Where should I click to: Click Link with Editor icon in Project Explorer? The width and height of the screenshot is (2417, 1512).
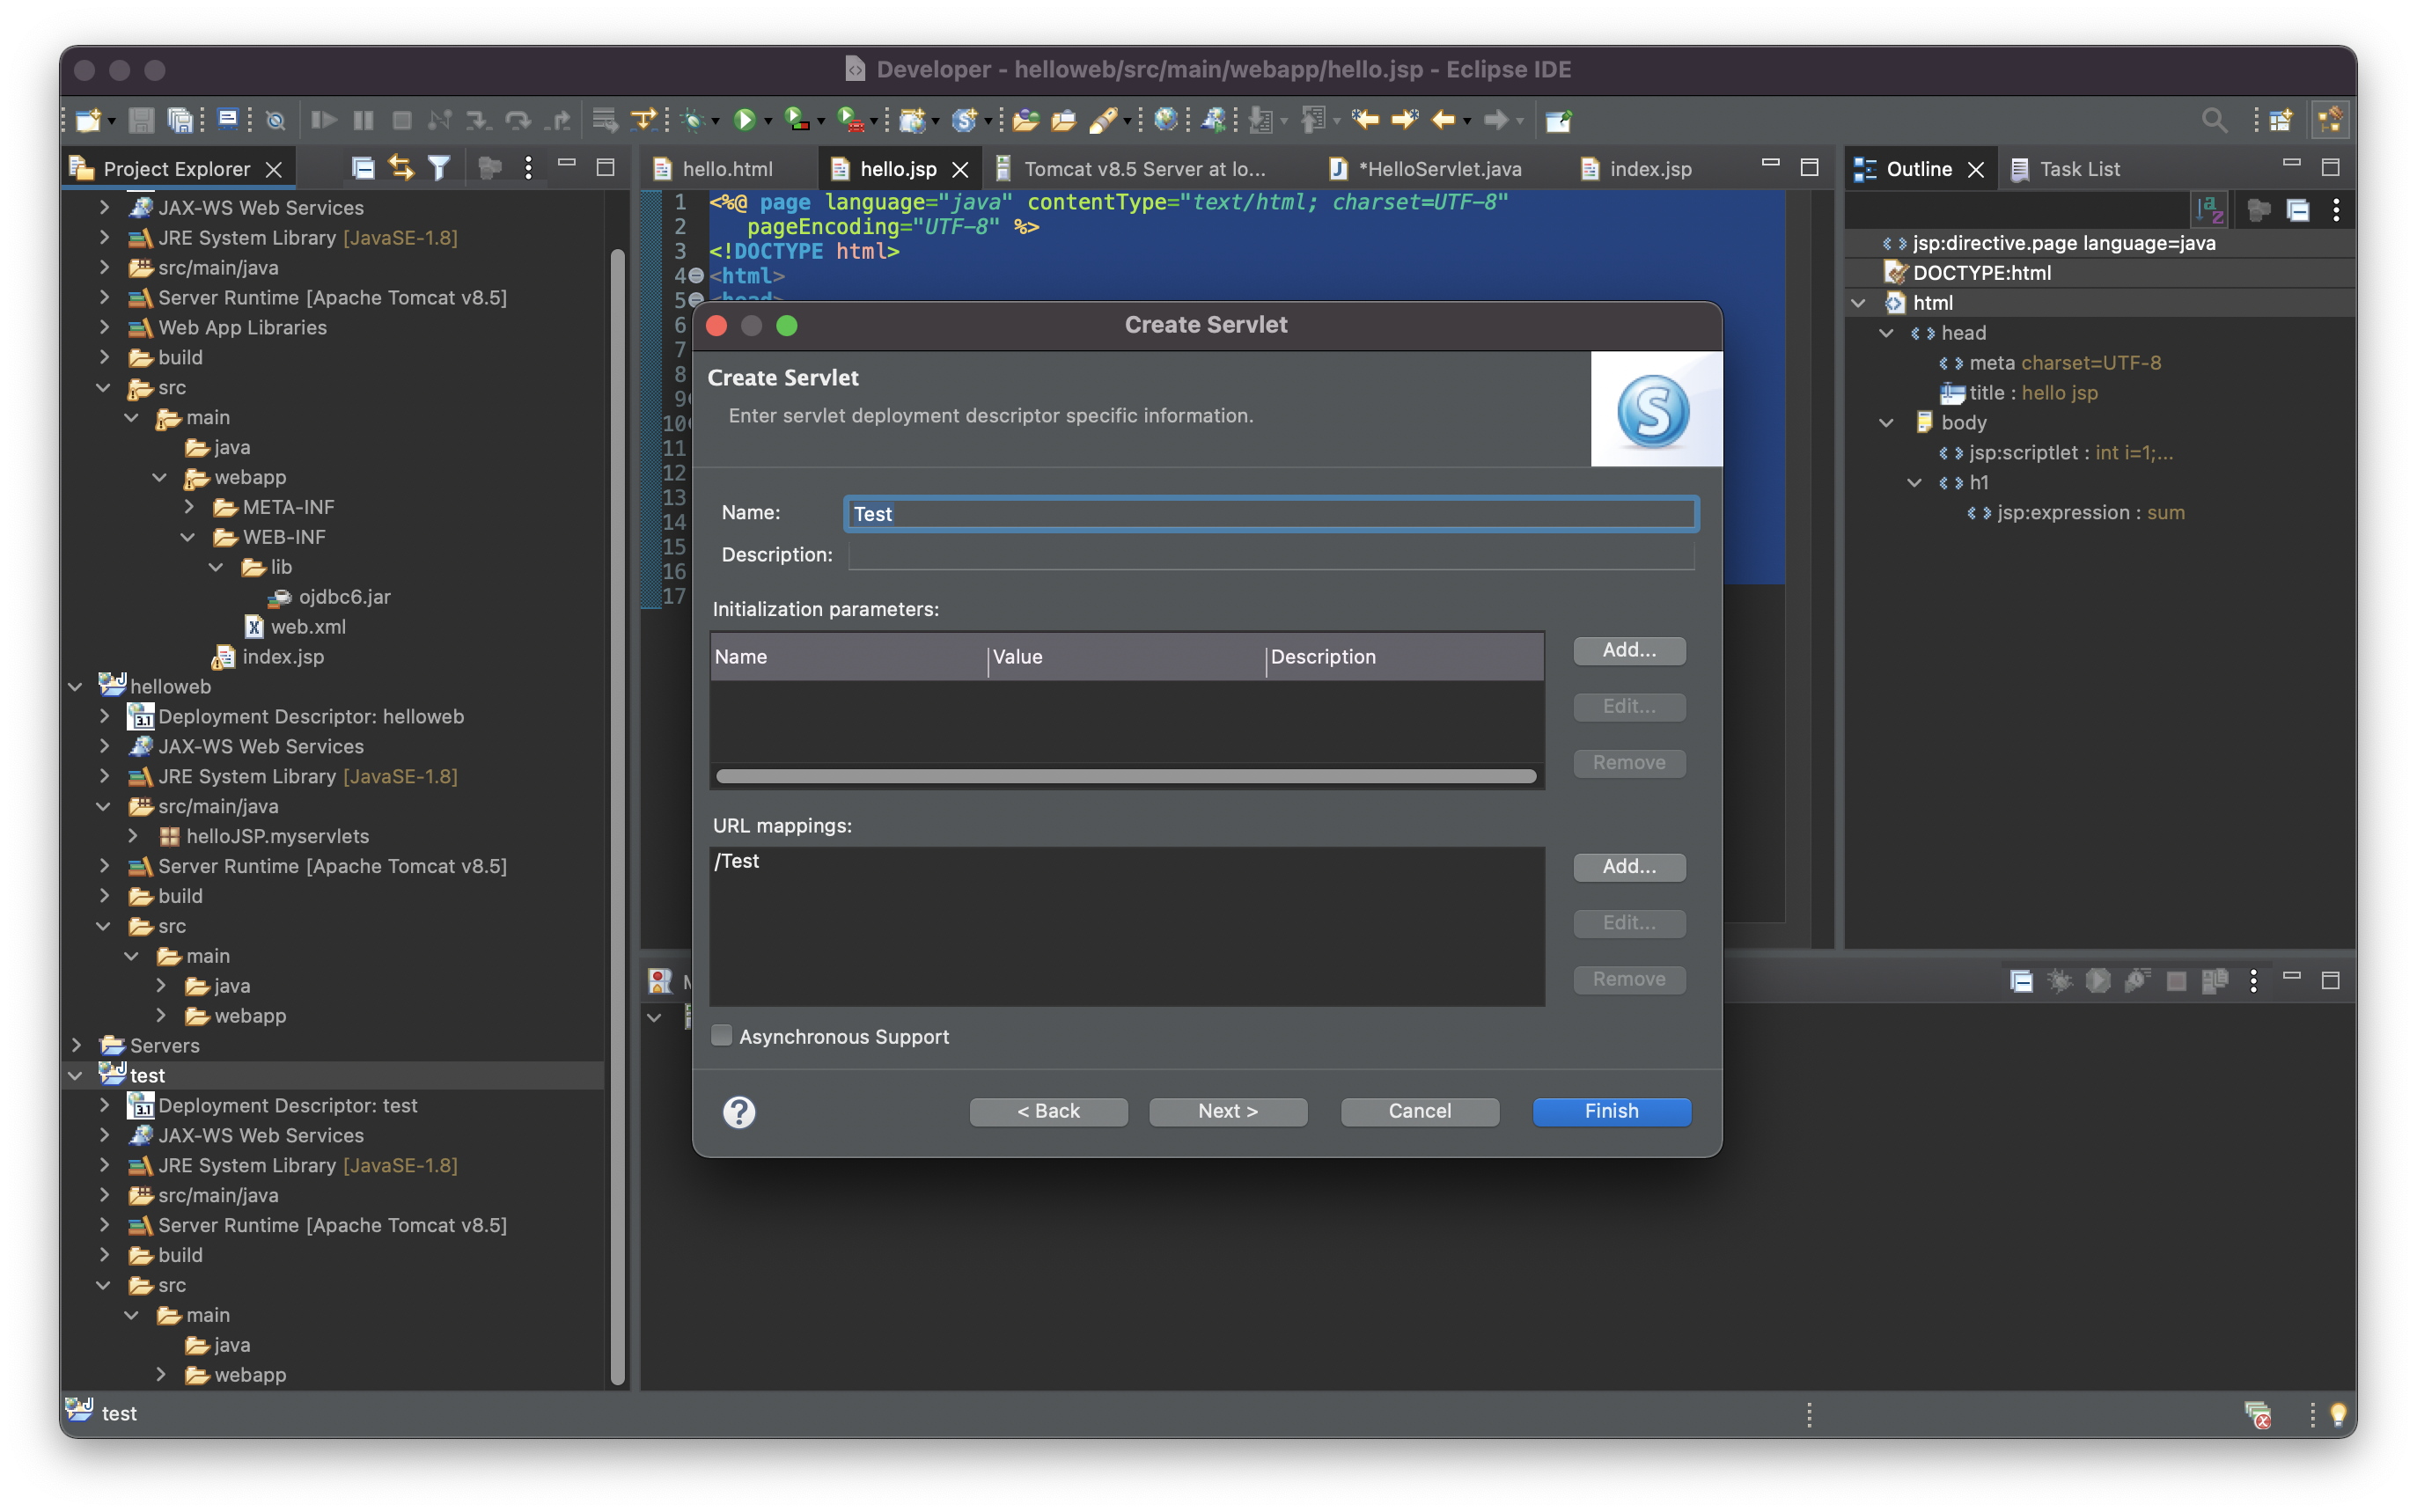[401, 168]
